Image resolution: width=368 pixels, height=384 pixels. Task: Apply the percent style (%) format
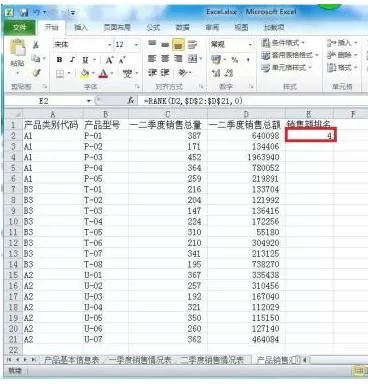[x=235, y=60]
